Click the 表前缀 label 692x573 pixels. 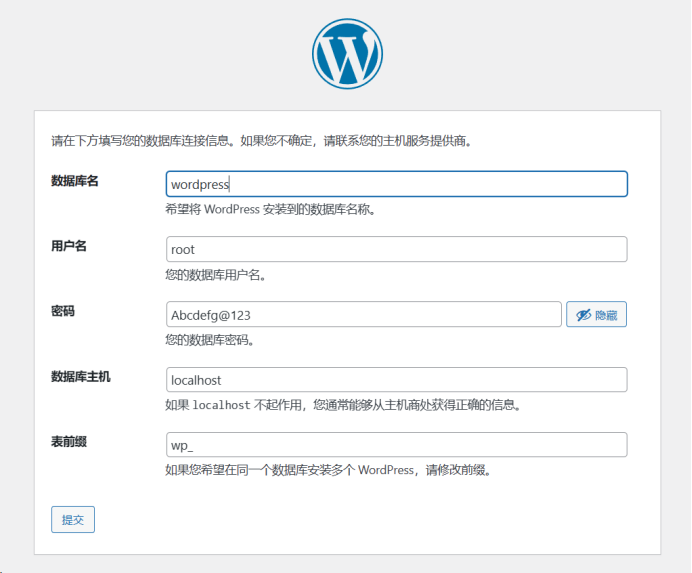pyautogui.click(x=69, y=441)
